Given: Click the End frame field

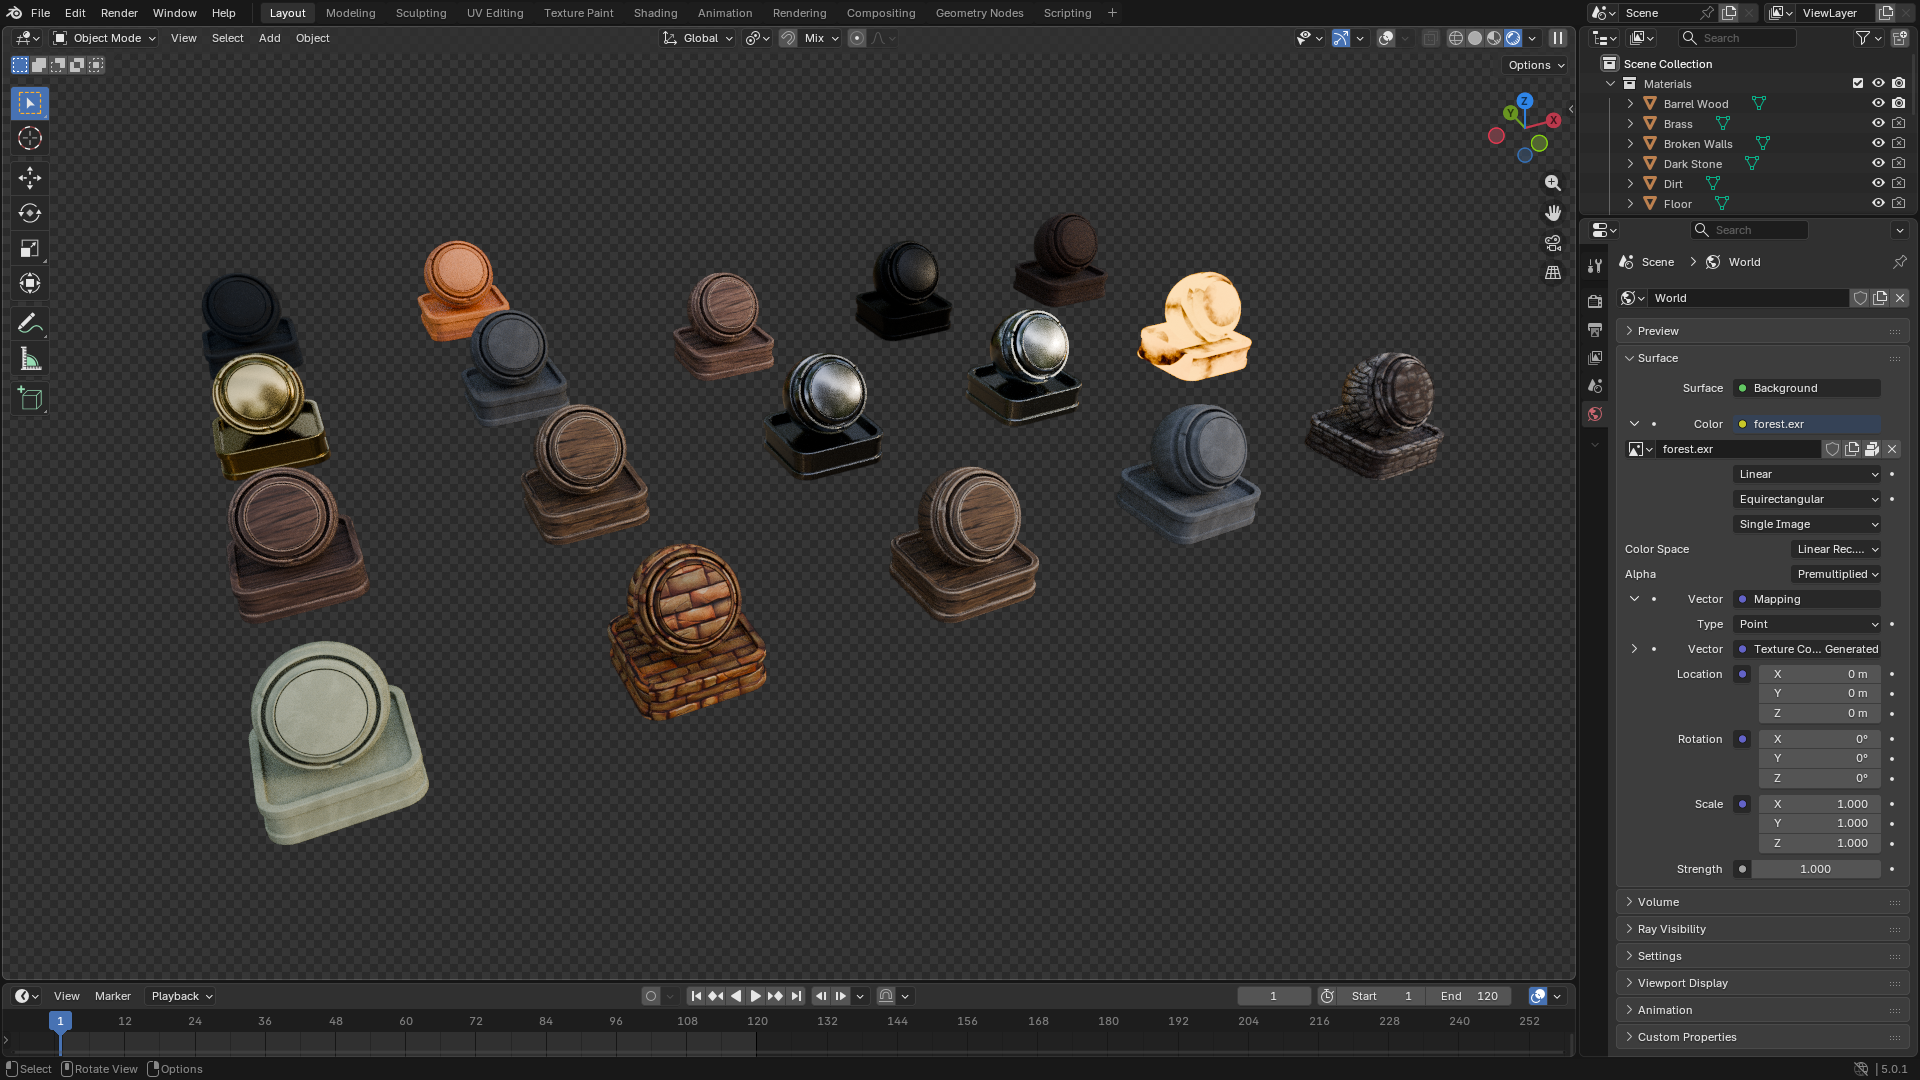Looking at the screenshot, I should (1469, 996).
